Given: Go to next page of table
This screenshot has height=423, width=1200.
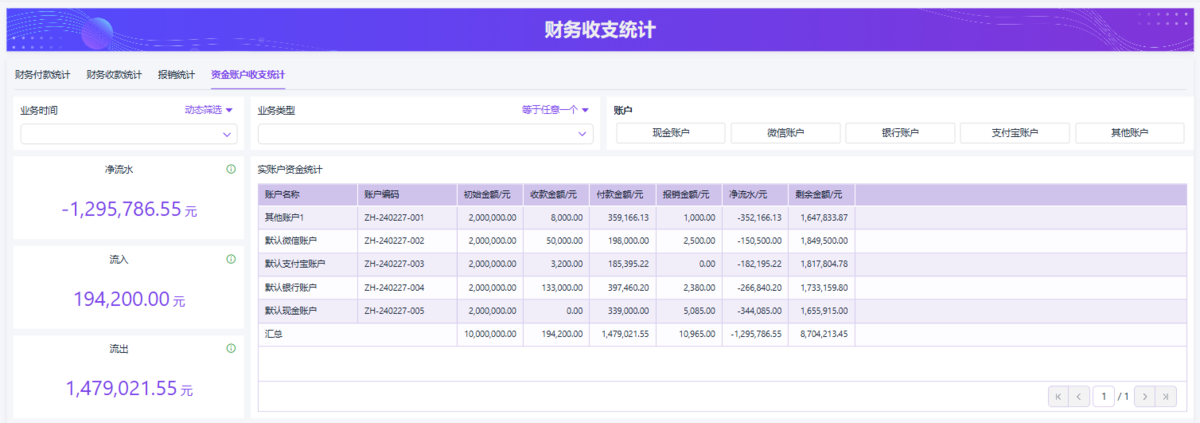Looking at the screenshot, I should (x=1145, y=397).
